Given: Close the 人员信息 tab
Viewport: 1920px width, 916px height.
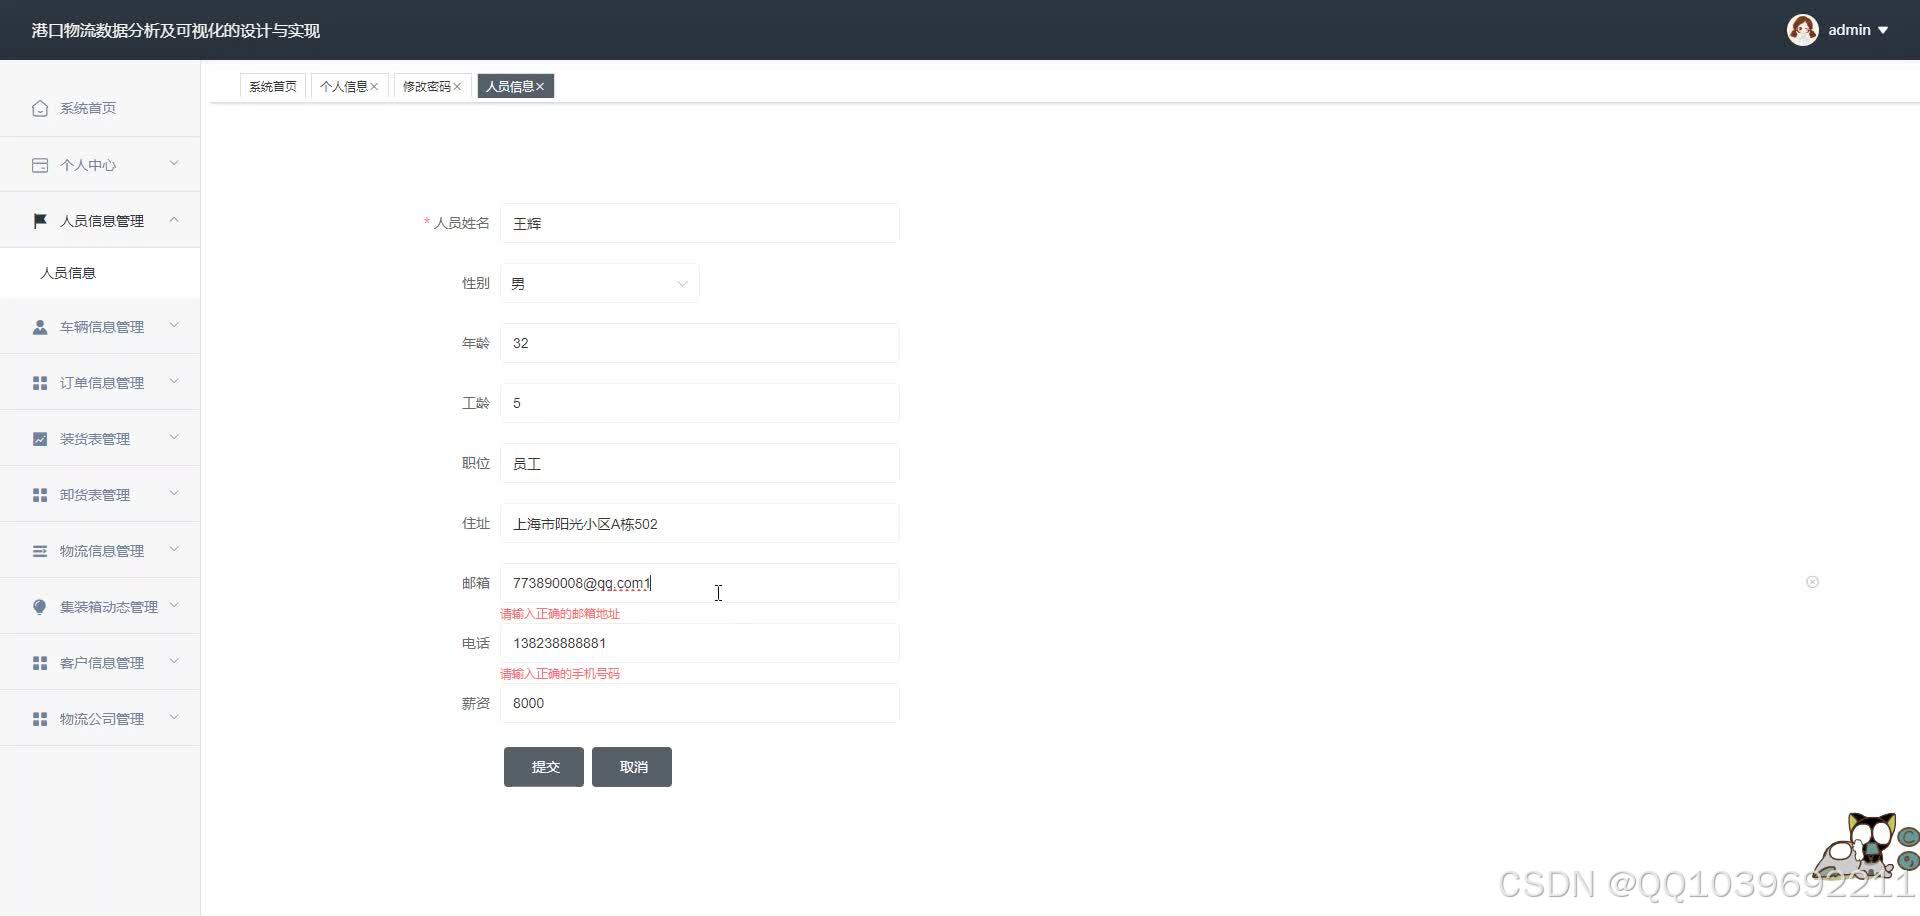Looking at the screenshot, I should (540, 87).
